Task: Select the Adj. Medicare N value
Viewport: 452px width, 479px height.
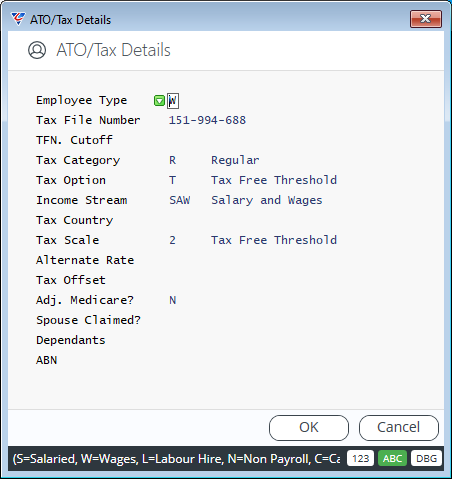Action: 172,300
